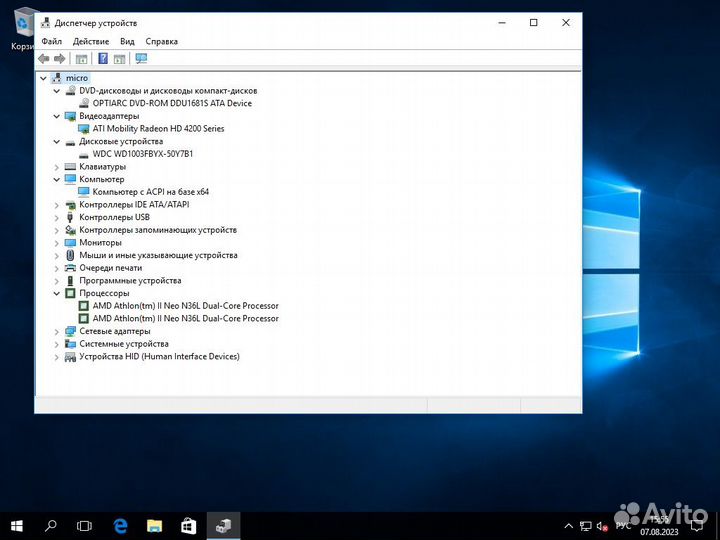Click the muted volume tray icon
The height and width of the screenshot is (540, 720).
pyautogui.click(x=602, y=526)
